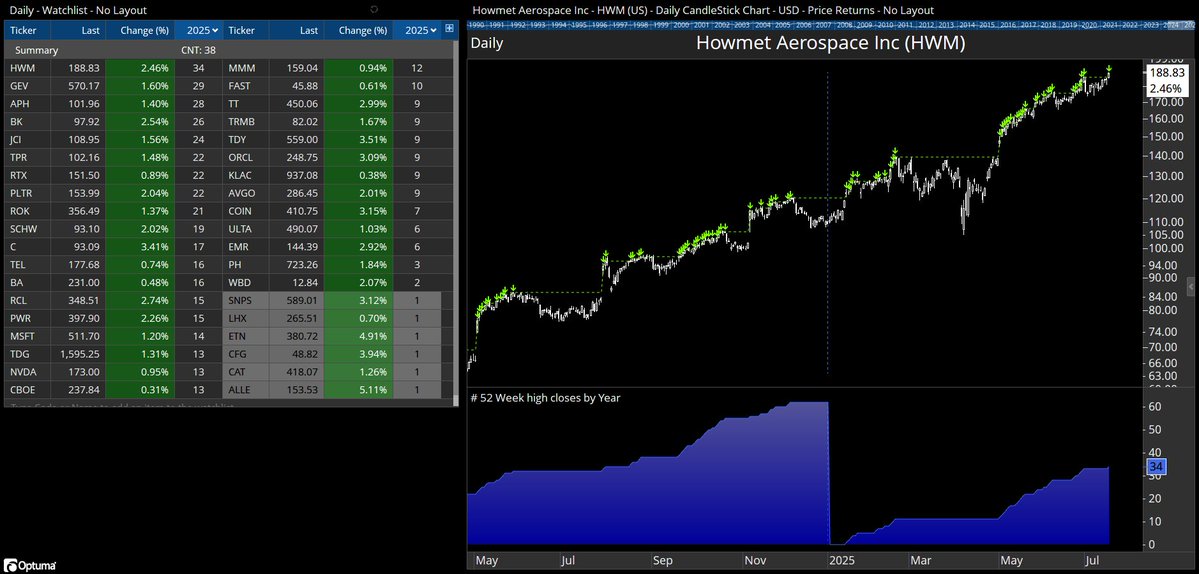Image resolution: width=1199 pixels, height=574 pixels.
Task: Click the 4.91% change cell
Action: [x=359, y=336]
